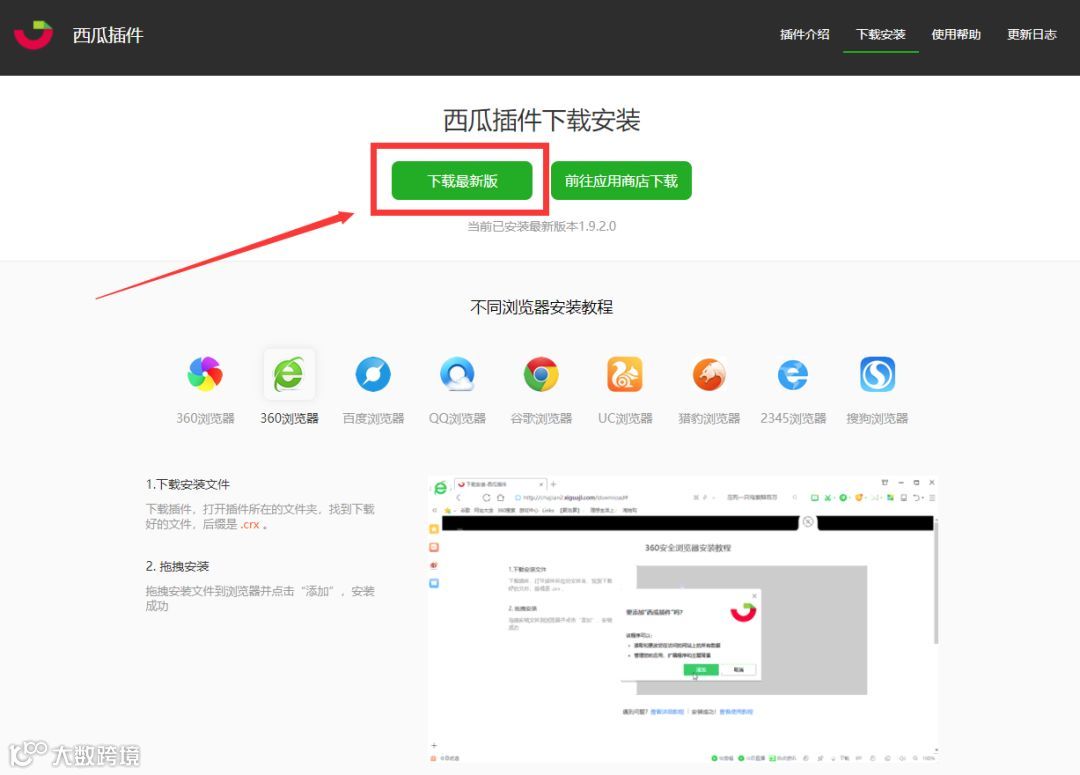
Task: Switch to the 下载安装 nav tab
Action: click(880, 34)
